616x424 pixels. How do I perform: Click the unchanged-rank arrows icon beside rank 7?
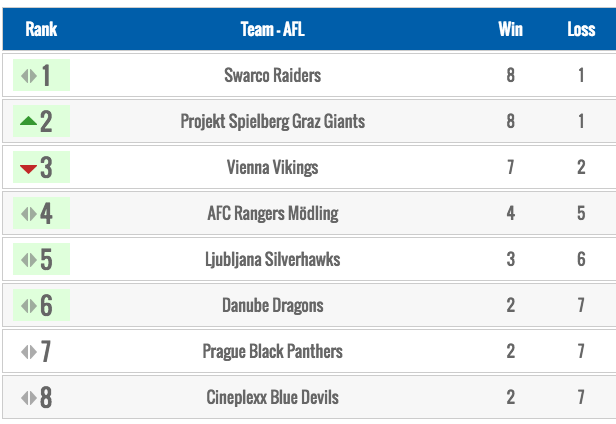(x=28, y=352)
